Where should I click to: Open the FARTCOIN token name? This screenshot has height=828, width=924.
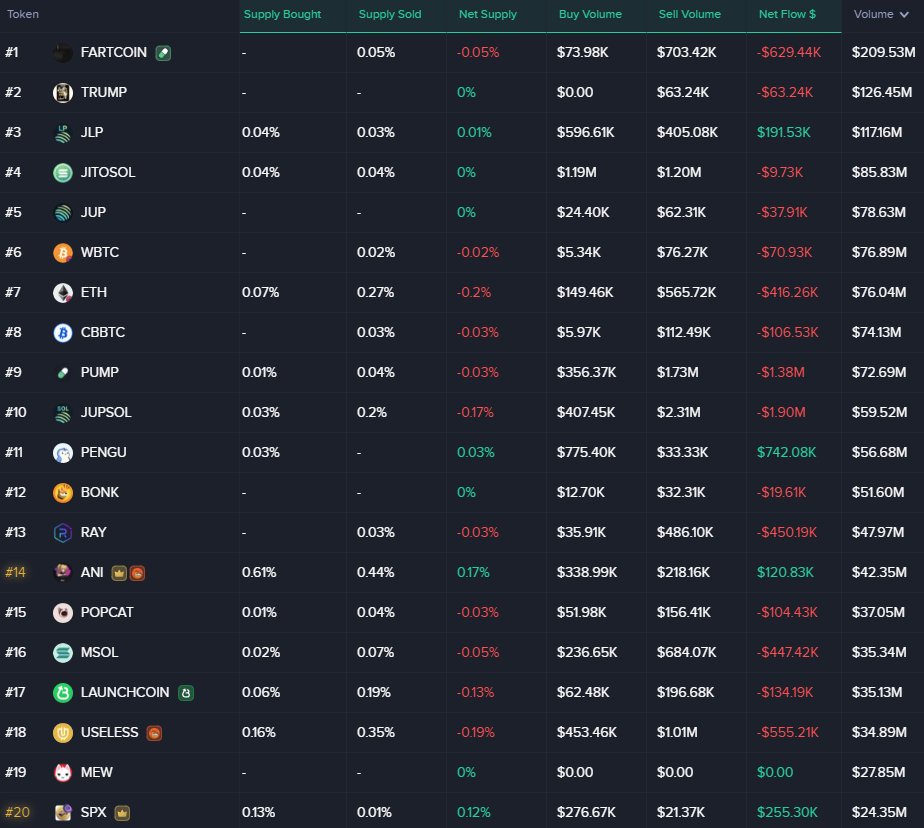click(114, 52)
